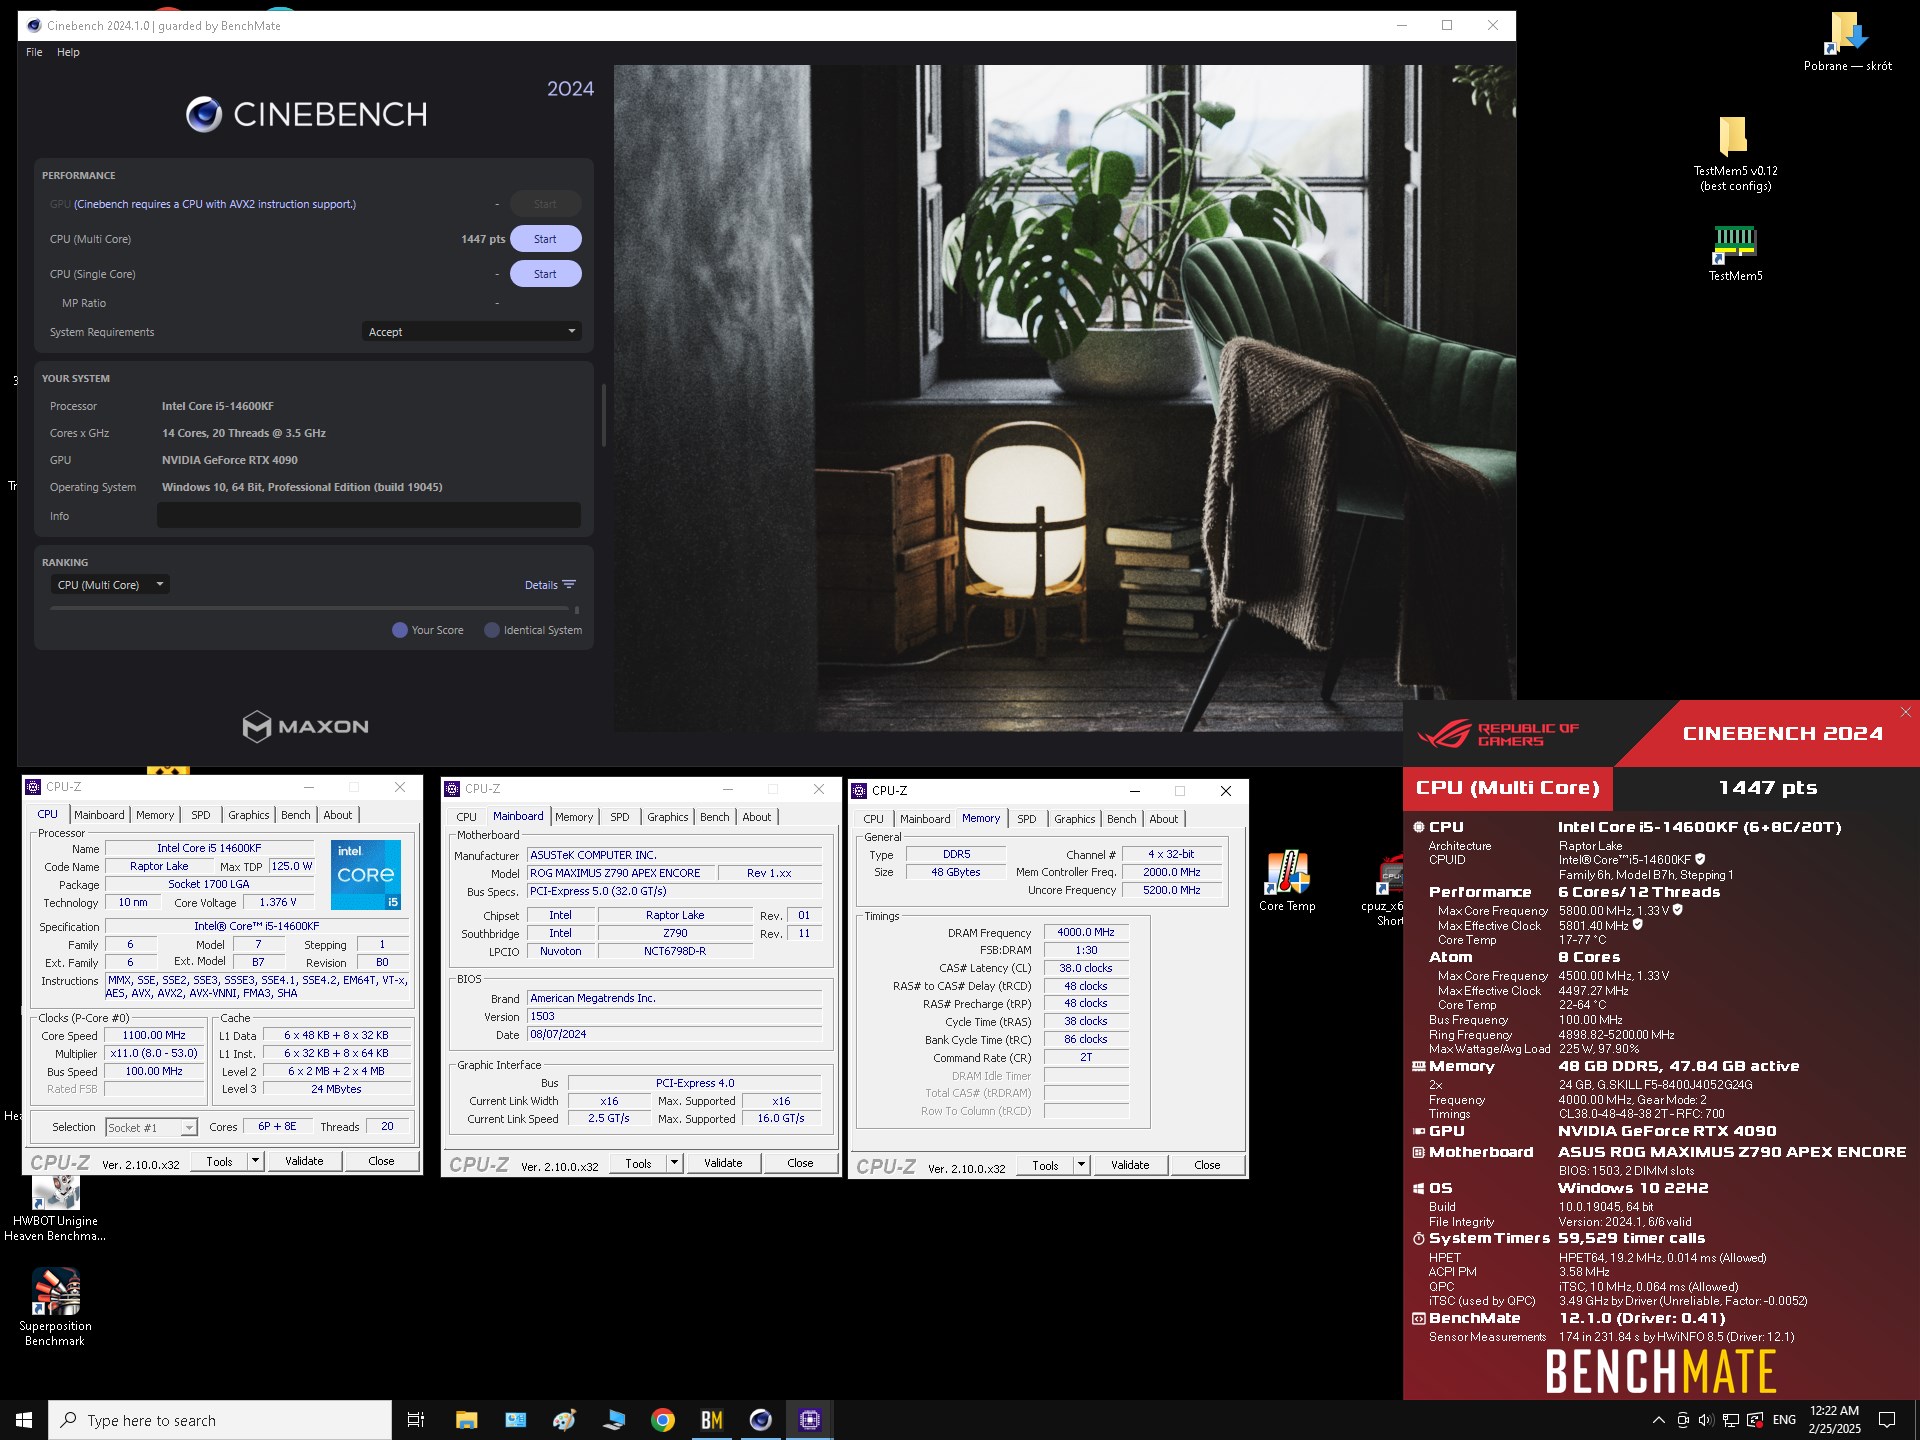Start the CPU (Single Core) benchmark

(545, 274)
